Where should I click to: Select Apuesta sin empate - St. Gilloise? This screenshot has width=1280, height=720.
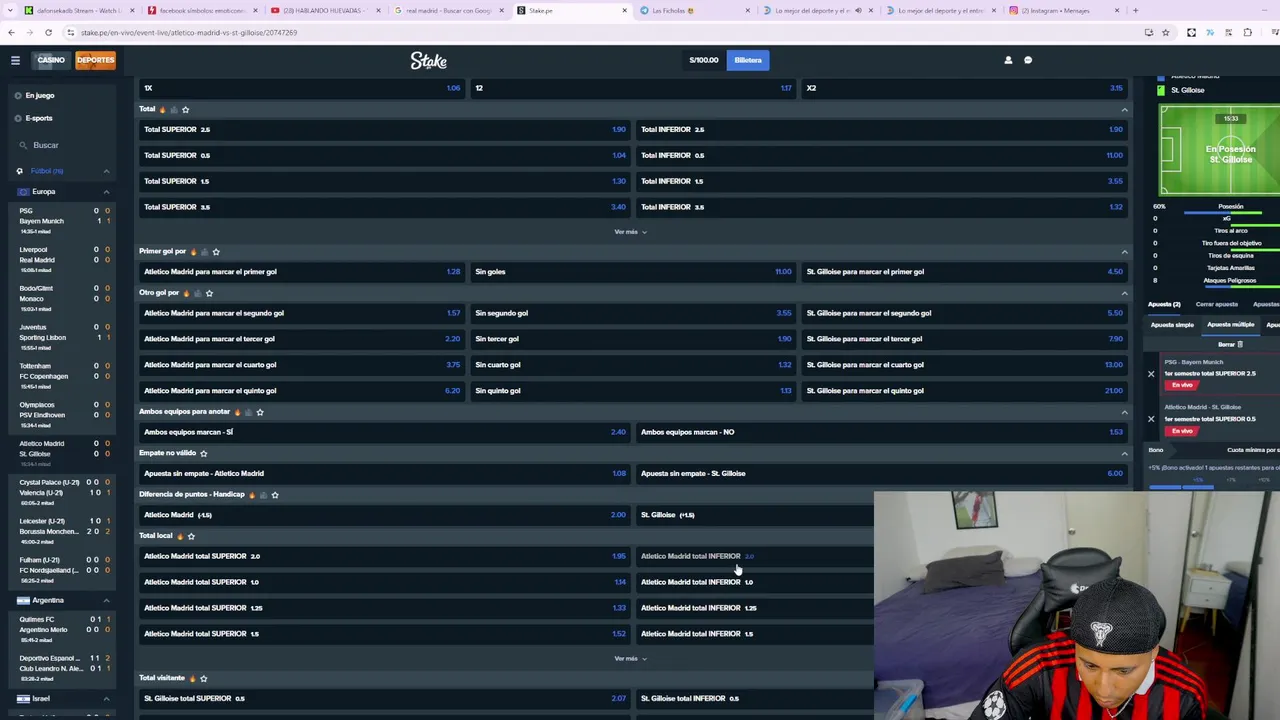[882, 473]
